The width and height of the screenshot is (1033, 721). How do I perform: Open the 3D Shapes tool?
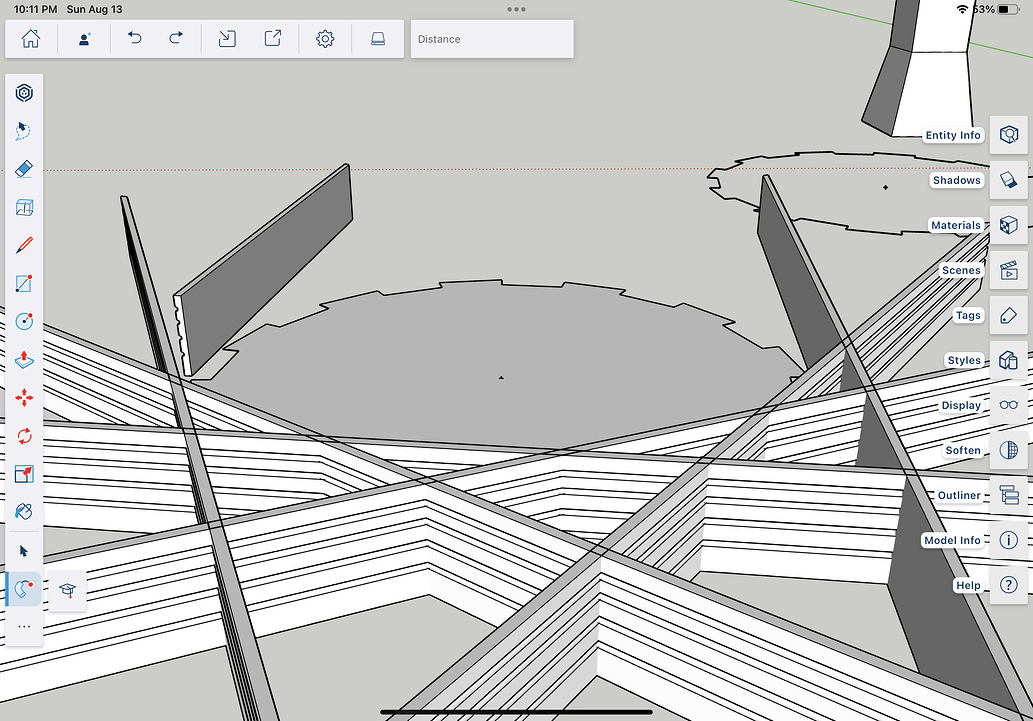coord(23,92)
